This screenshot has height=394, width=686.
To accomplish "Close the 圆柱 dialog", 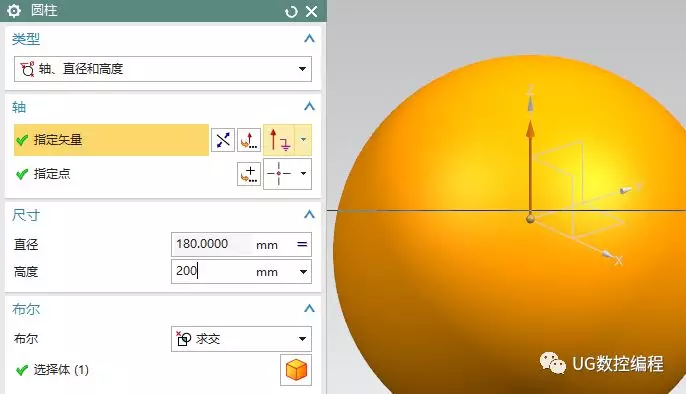I will coord(312,11).
